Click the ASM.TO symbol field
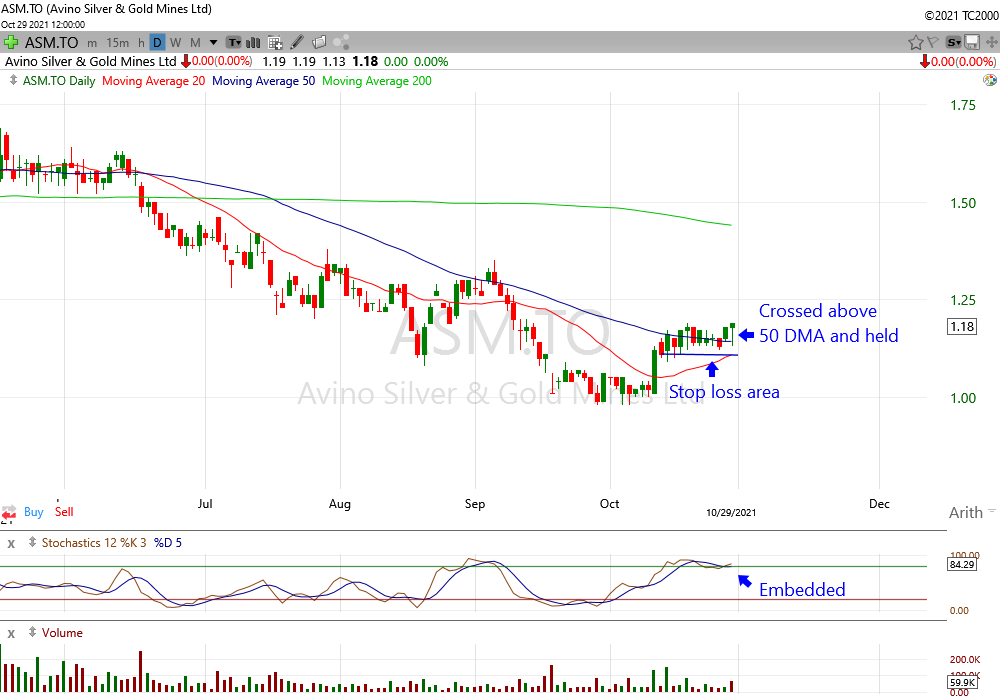 pyautogui.click(x=51, y=43)
